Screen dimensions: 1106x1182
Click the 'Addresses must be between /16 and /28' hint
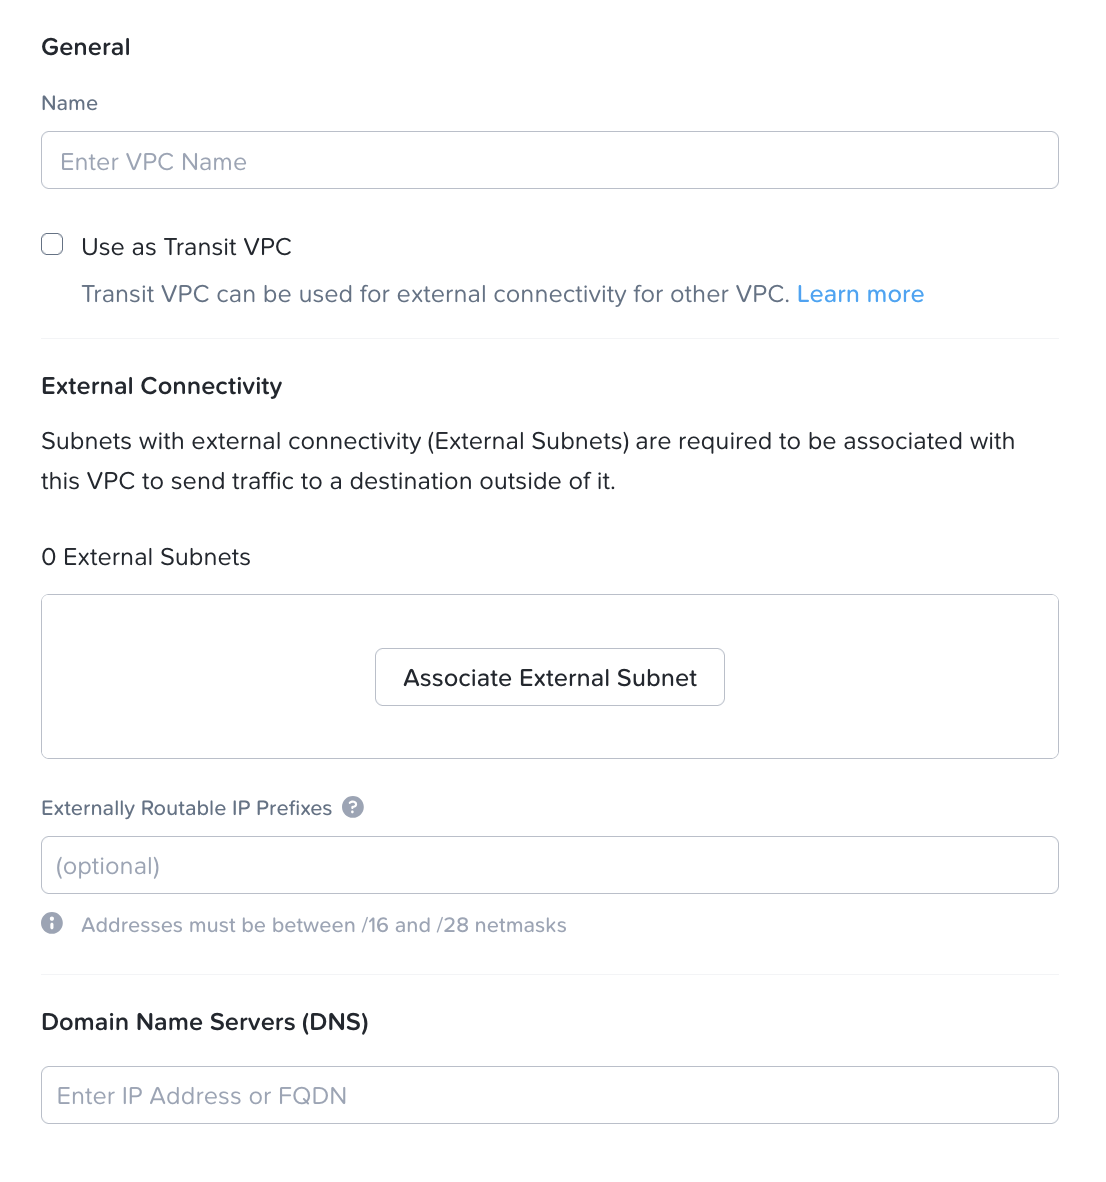[x=323, y=925]
